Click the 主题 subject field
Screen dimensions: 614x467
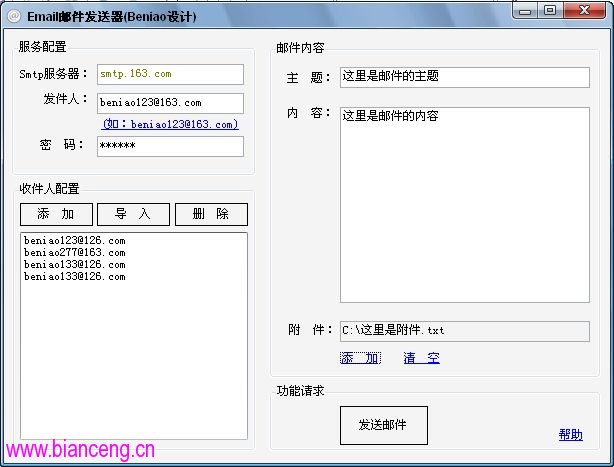[x=465, y=77]
